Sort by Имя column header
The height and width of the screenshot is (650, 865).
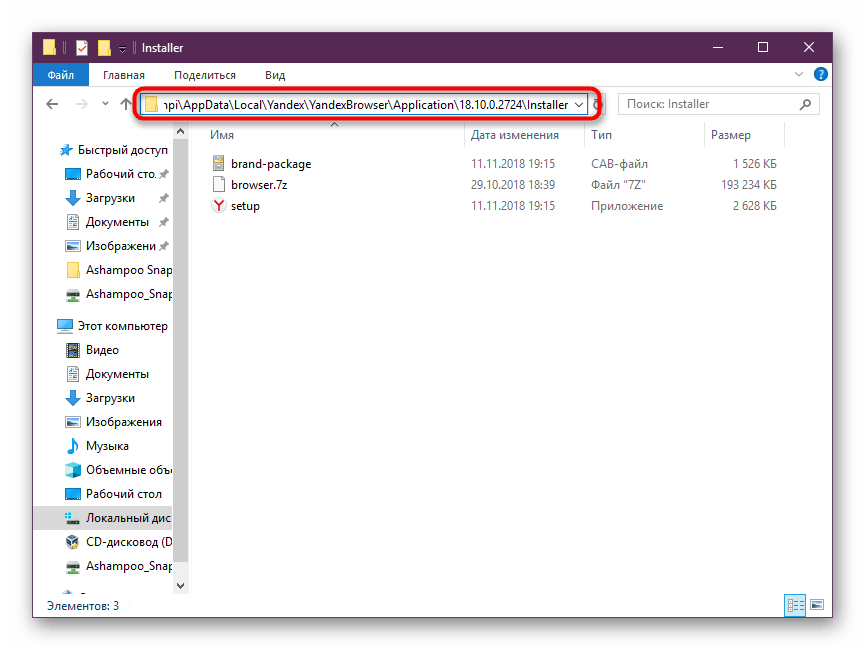[x=222, y=135]
